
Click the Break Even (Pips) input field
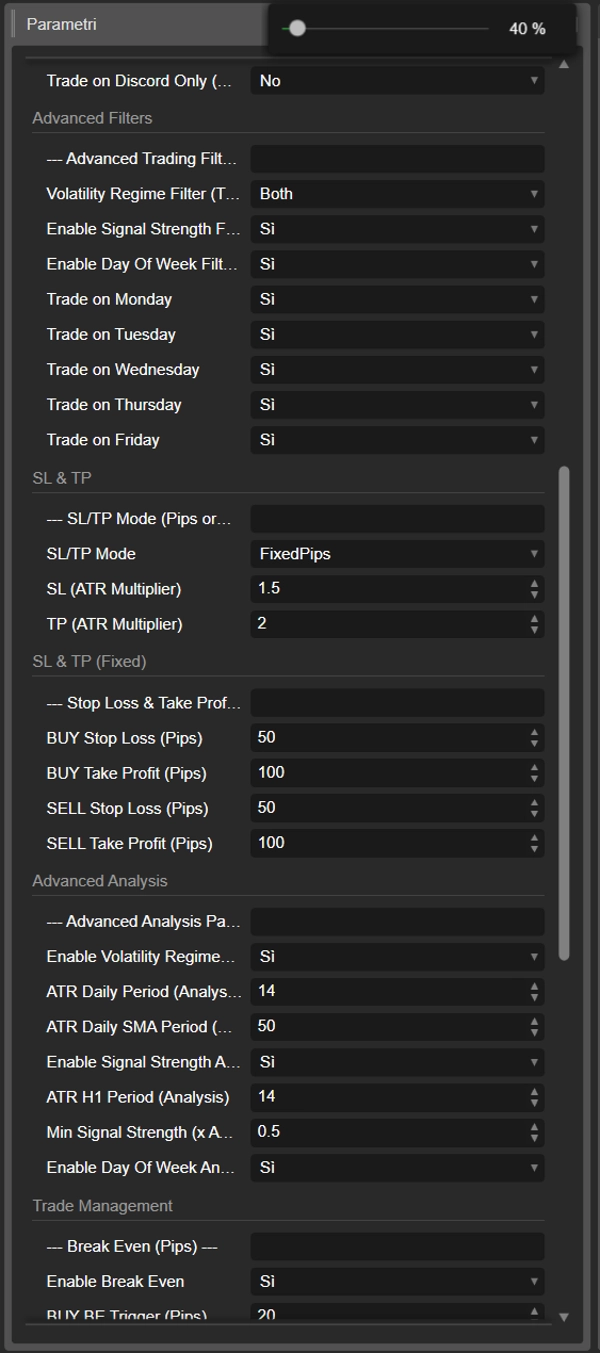click(397, 1246)
